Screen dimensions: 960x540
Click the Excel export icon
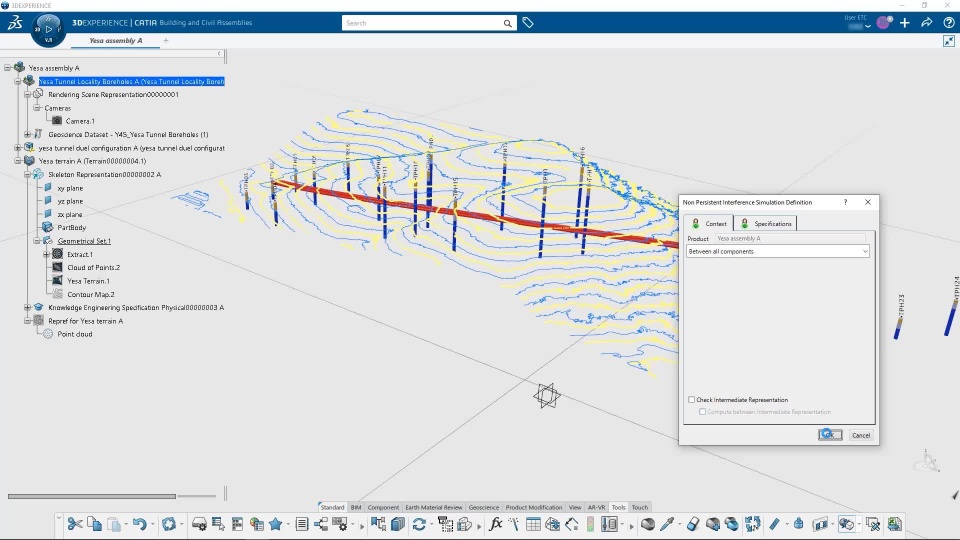894,524
